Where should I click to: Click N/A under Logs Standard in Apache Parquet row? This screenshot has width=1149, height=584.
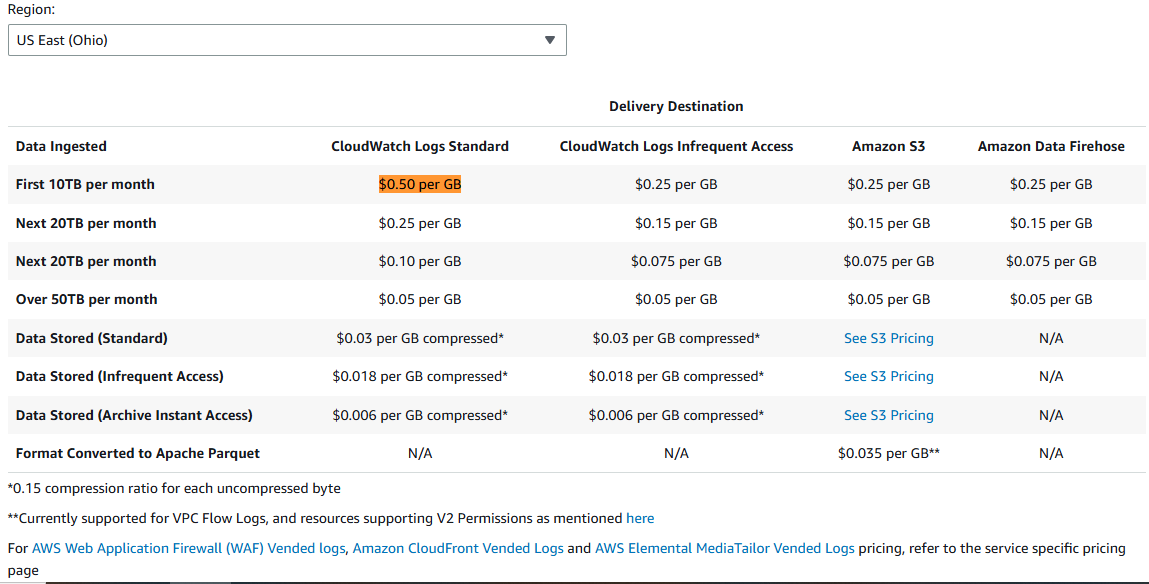point(420,453)
